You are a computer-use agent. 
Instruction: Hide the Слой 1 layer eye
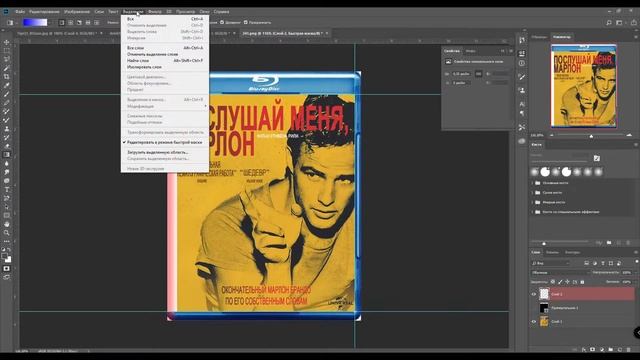point(533,322)
